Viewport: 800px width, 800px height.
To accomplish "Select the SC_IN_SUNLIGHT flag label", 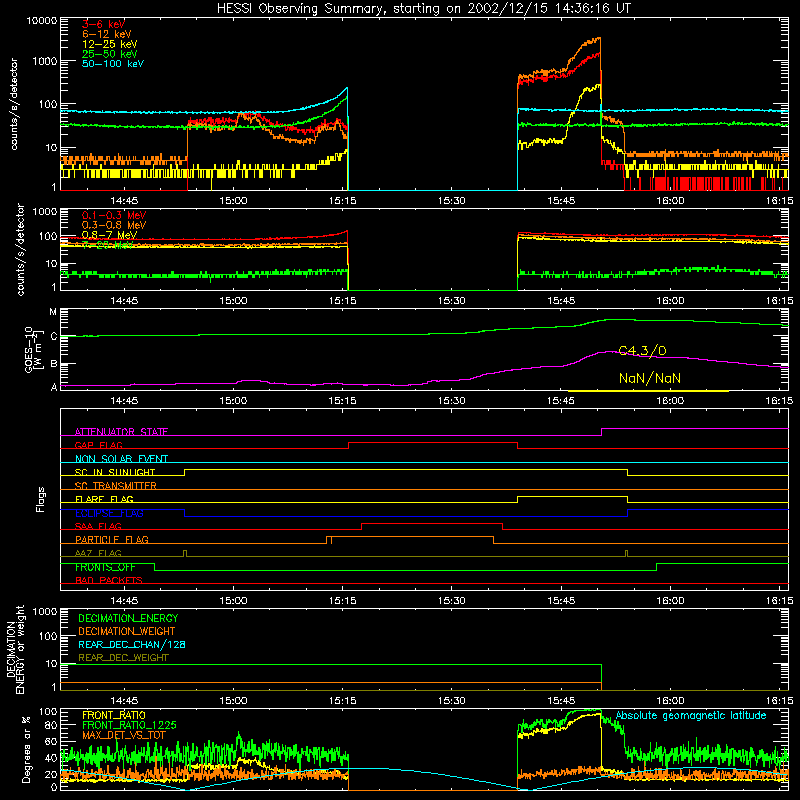I will tap(115, 472).
